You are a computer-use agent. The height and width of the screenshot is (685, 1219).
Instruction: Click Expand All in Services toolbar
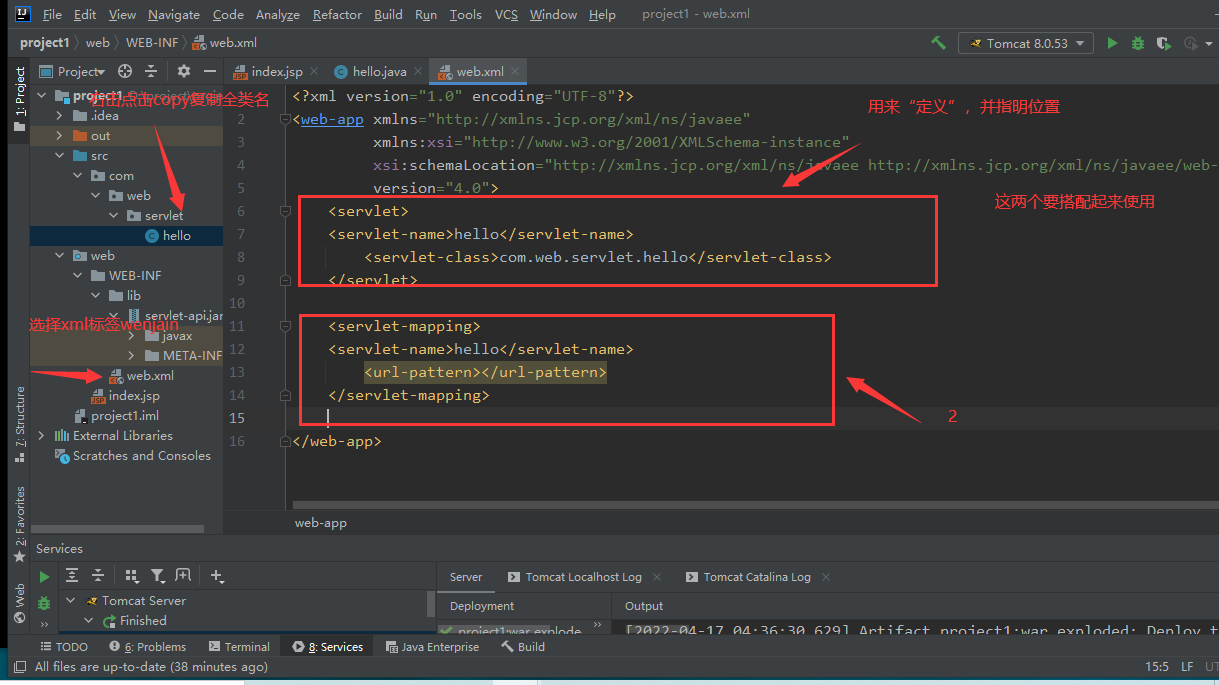pyautogui.click(x=72, y=575)
